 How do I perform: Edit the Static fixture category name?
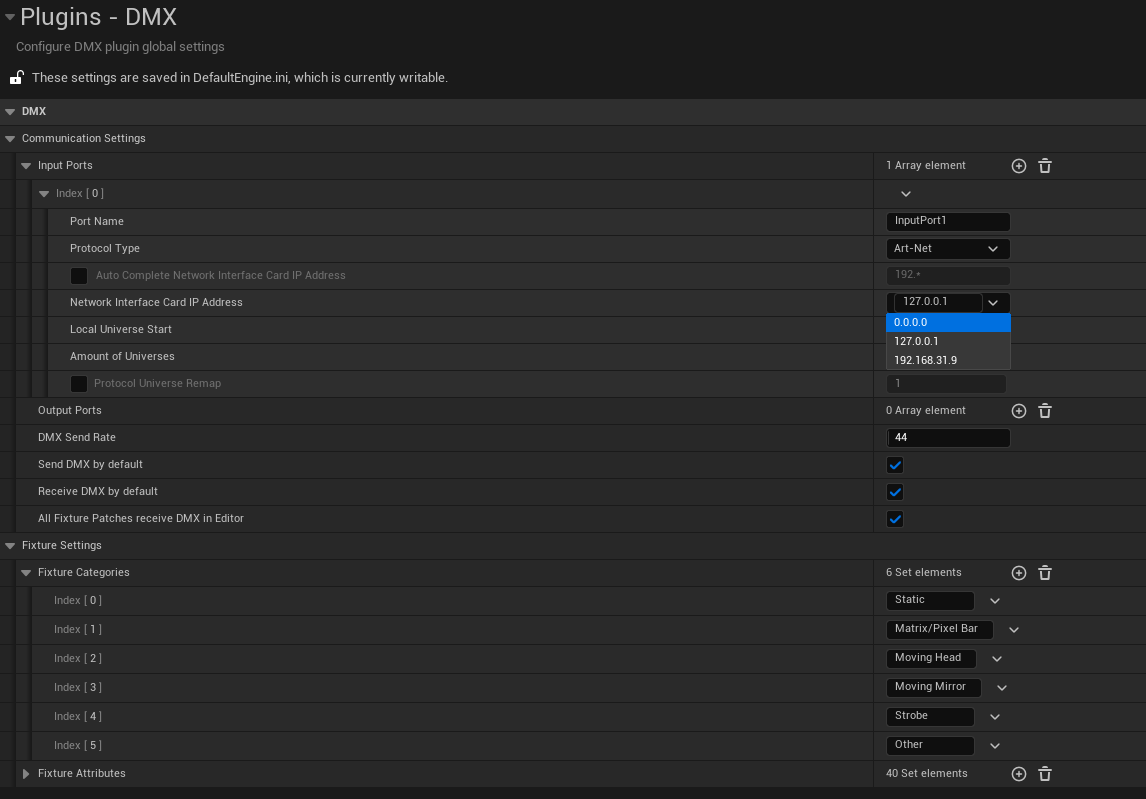tap(930, 600)
